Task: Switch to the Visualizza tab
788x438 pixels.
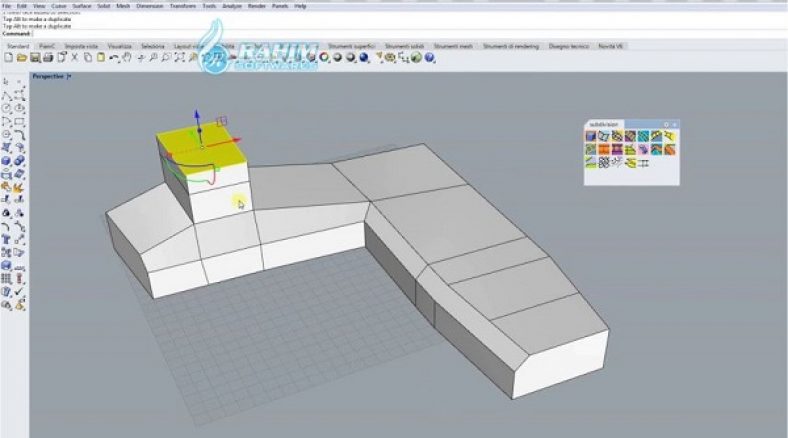Action: (x=120, y=46)
